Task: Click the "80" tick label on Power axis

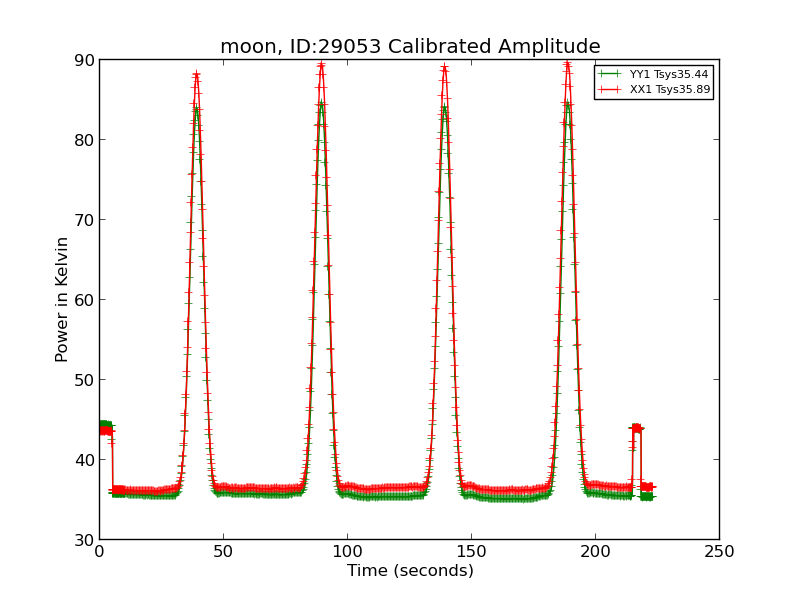Action: click(84, 140)
